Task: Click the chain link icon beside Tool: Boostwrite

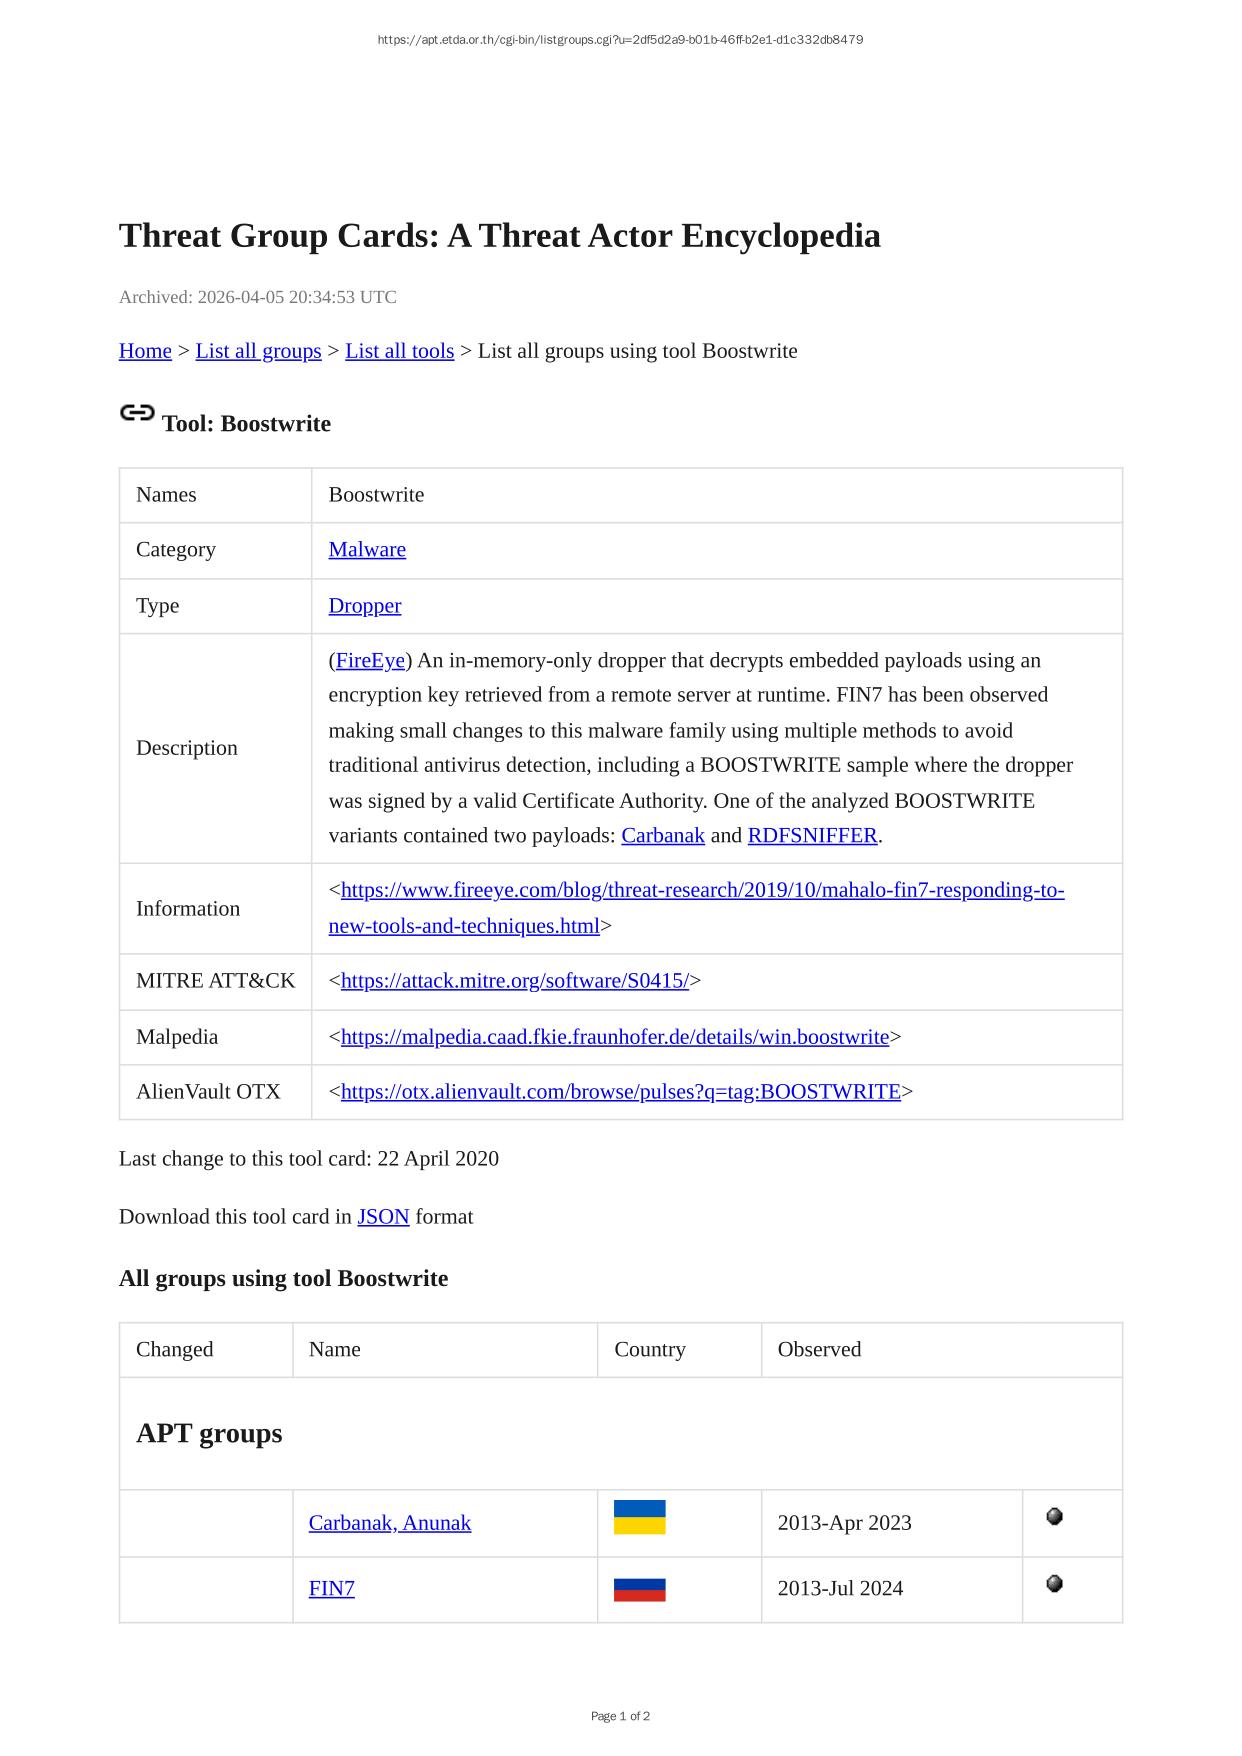Action: [137, 413]
